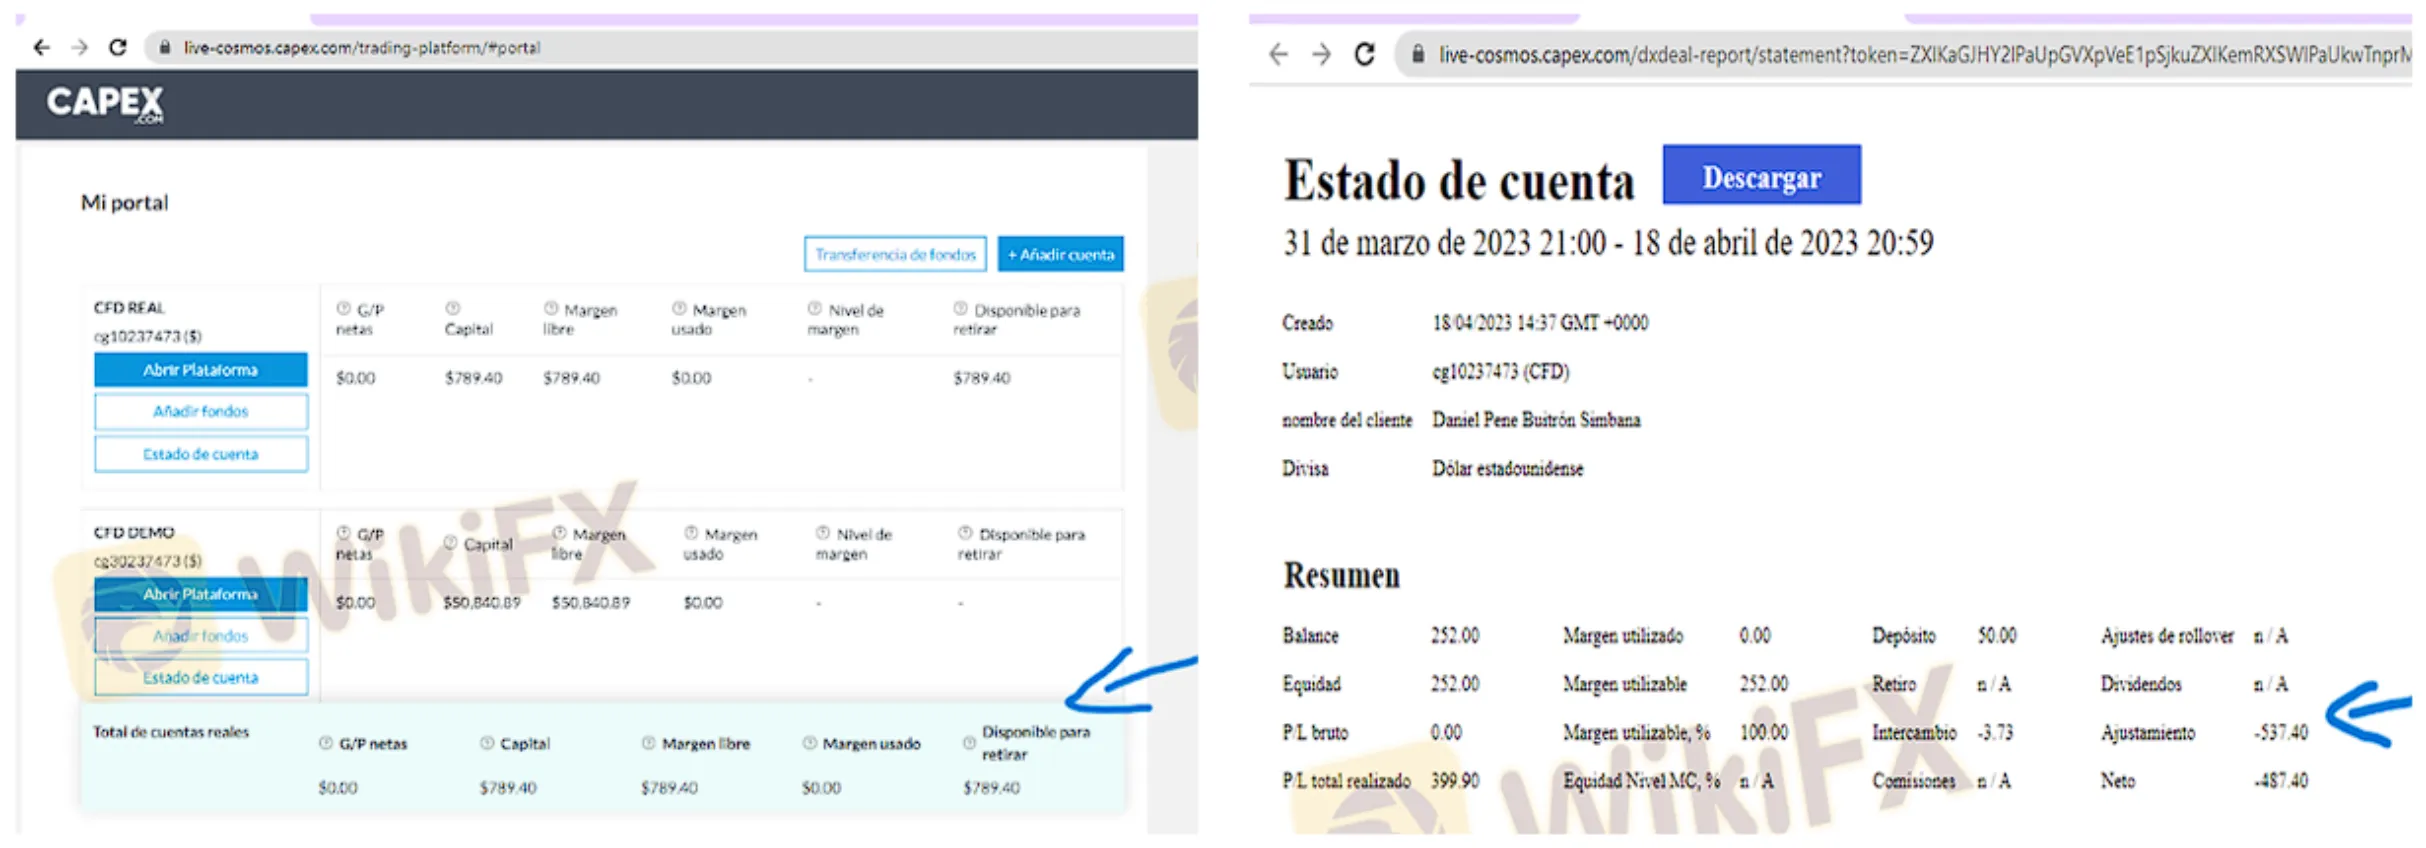Screen dimensions: 2426x848
Task: Select the Balance value 252.00
Action: tap(1455, 635)
